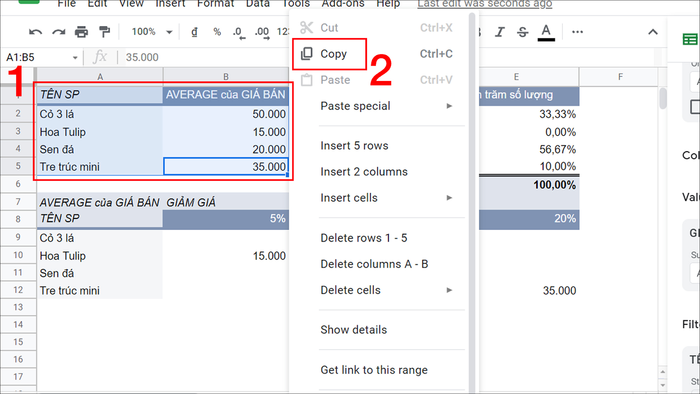Screen dimensions: 700x394
Task: Click the GIẢM GIÁ header cell
Action: coord(226,202)
